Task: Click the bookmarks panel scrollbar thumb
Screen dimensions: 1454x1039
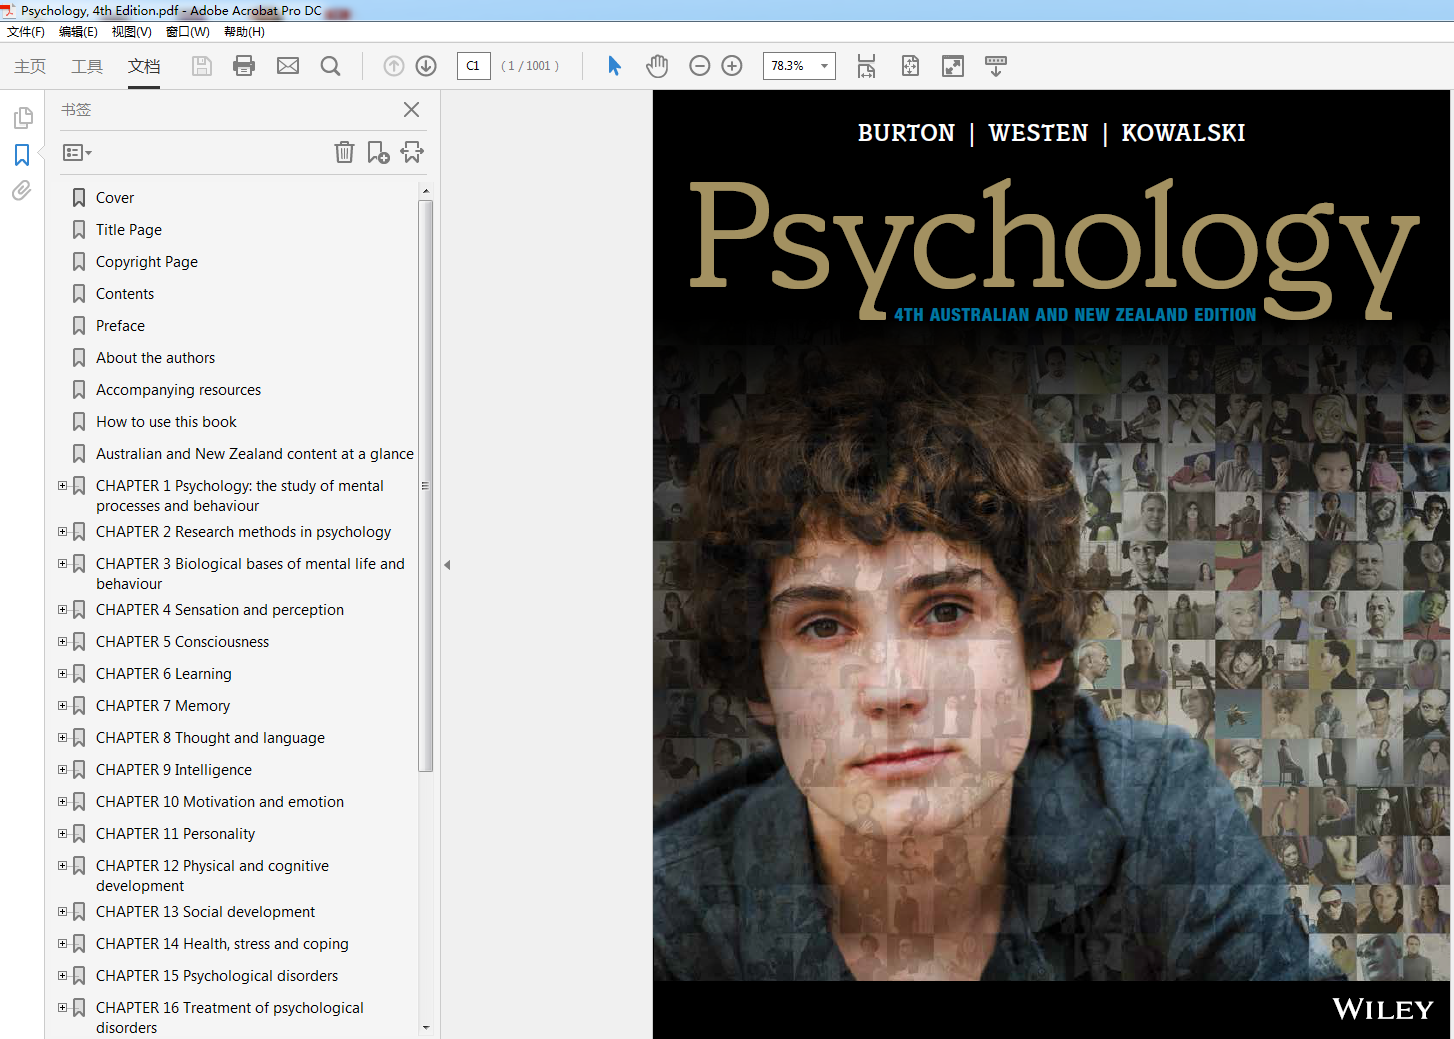Action: click(425, 486)
